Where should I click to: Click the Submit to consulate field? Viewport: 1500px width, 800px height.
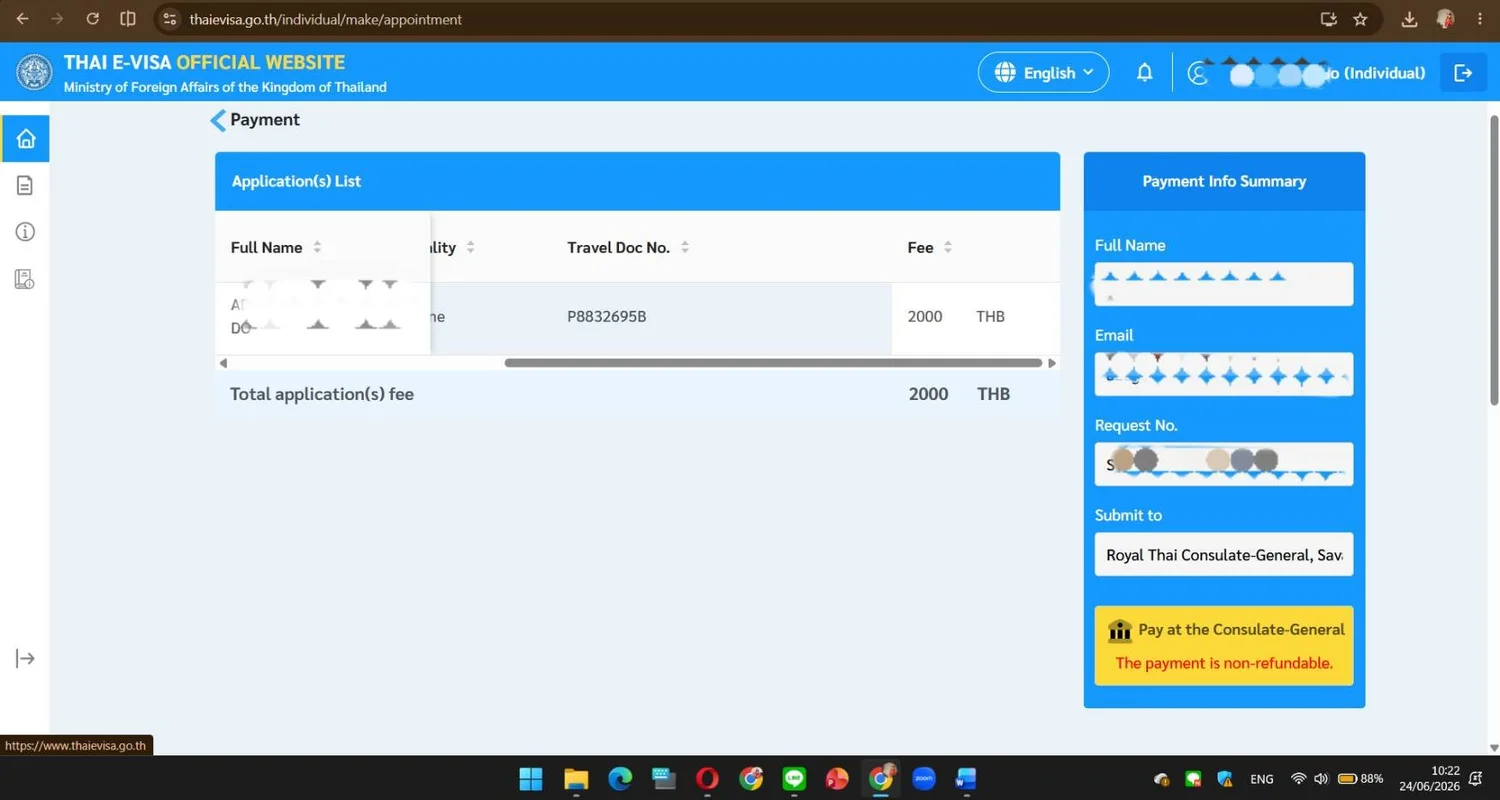click(x=1224, y=554)
